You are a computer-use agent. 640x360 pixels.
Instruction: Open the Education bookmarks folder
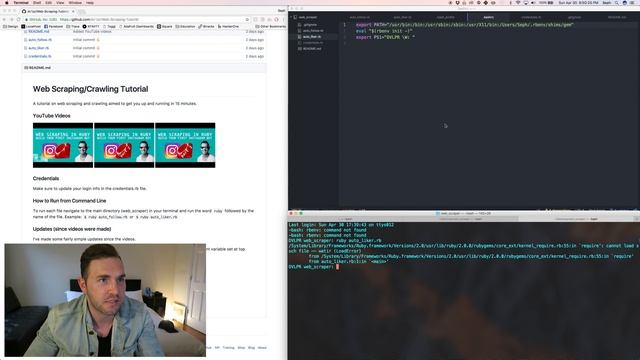[x=185, y=27]
